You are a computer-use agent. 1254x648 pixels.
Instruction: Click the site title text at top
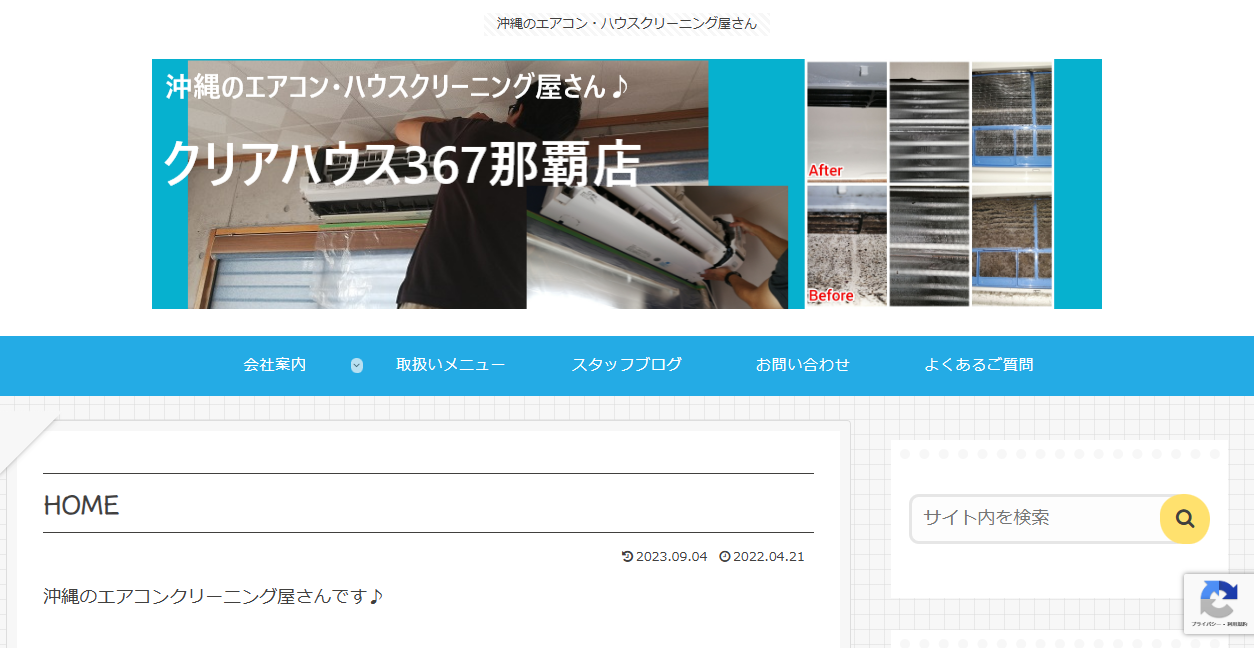[x=626, y=21]
